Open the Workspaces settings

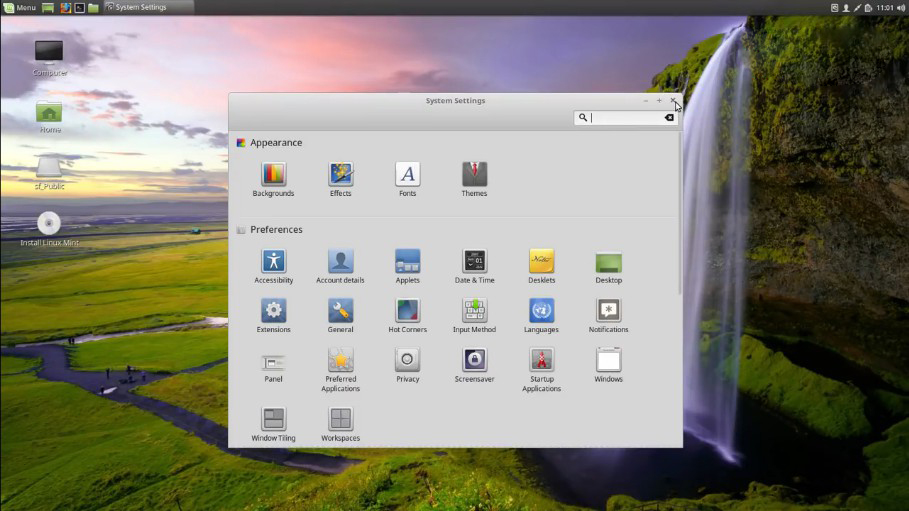pyautogui.click(x=340, y=425)
